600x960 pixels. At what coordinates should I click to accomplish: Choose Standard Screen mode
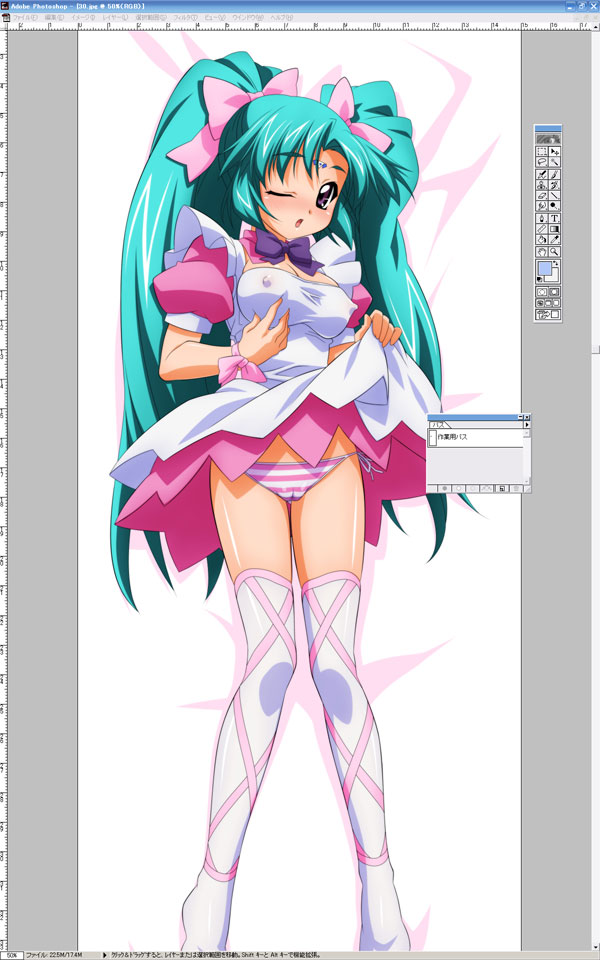coord(540,303)
